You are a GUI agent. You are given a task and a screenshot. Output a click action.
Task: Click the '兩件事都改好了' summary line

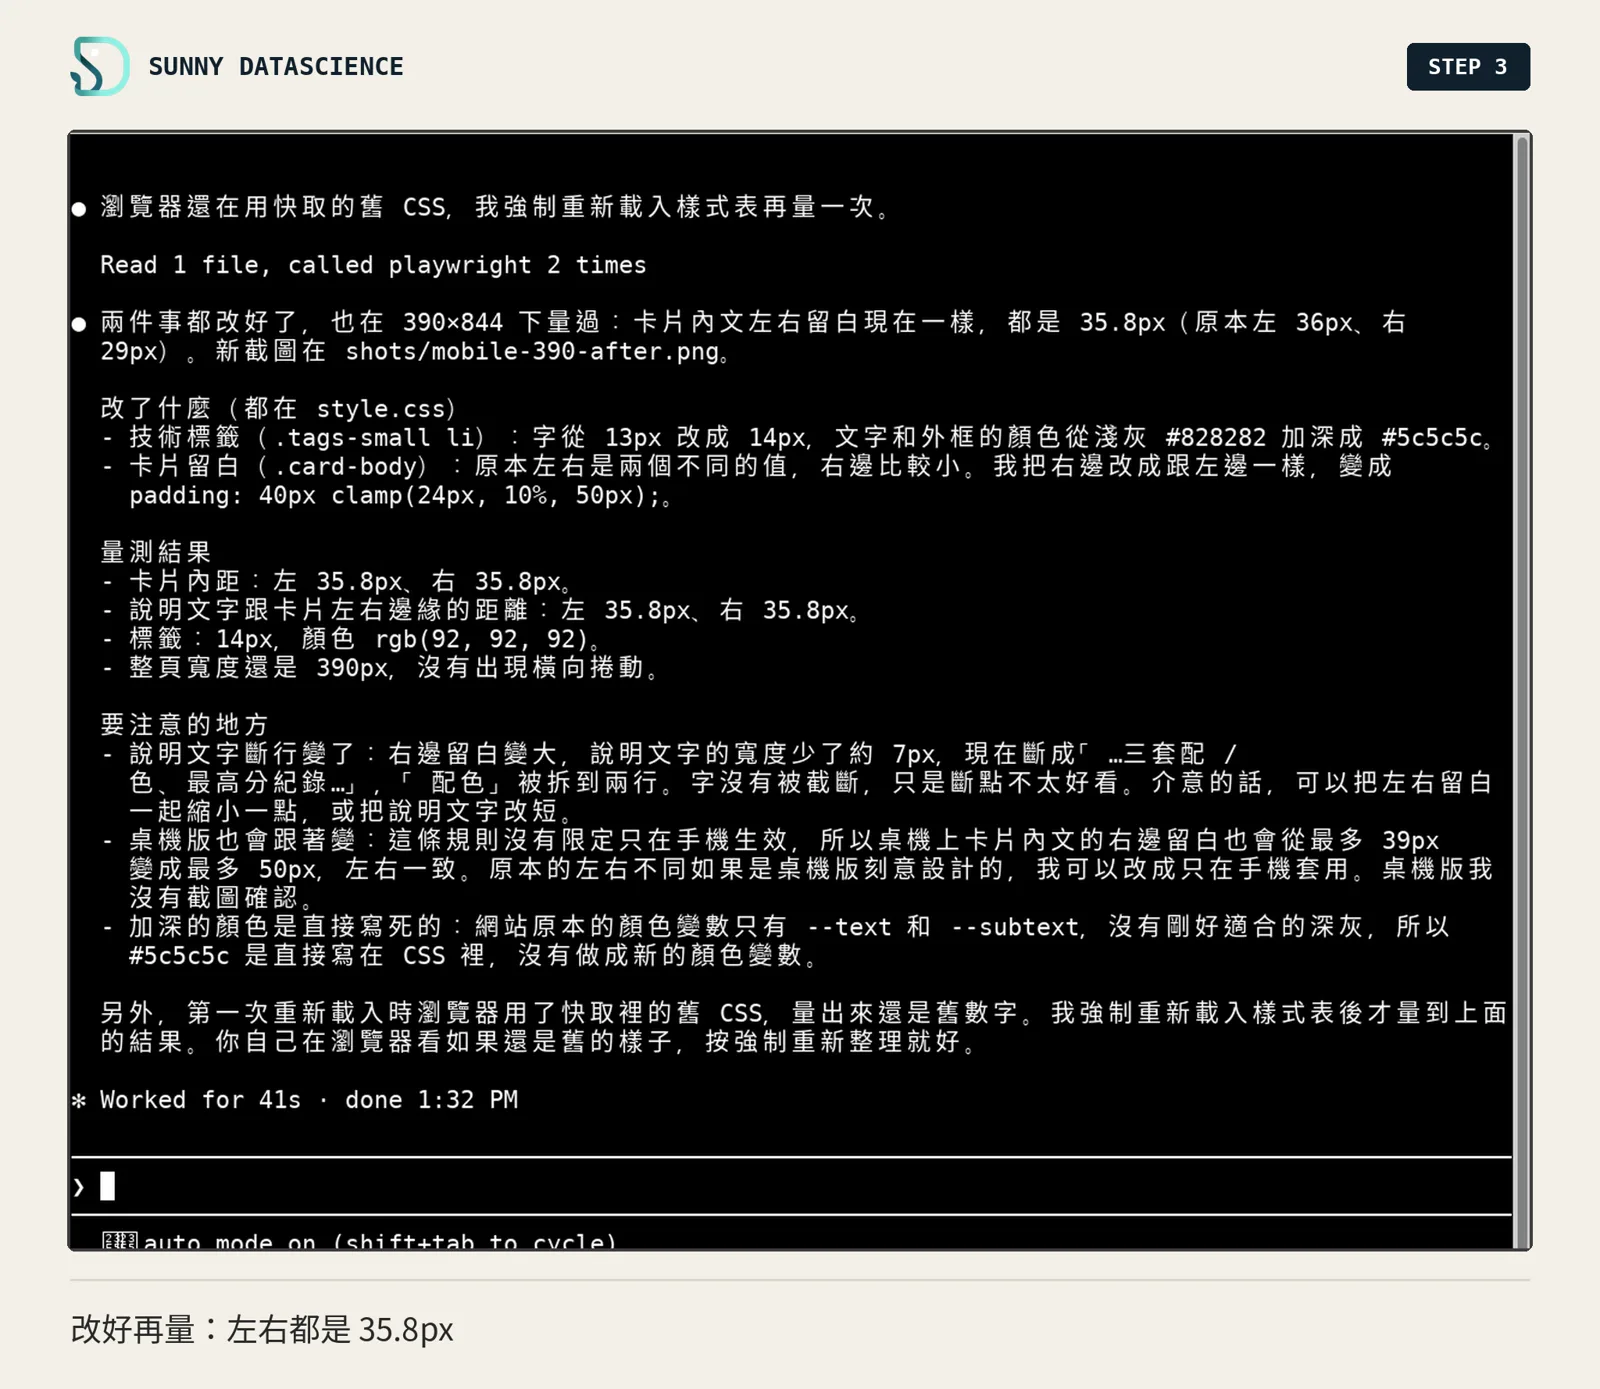pyautogui.click(x=740, y=337)
